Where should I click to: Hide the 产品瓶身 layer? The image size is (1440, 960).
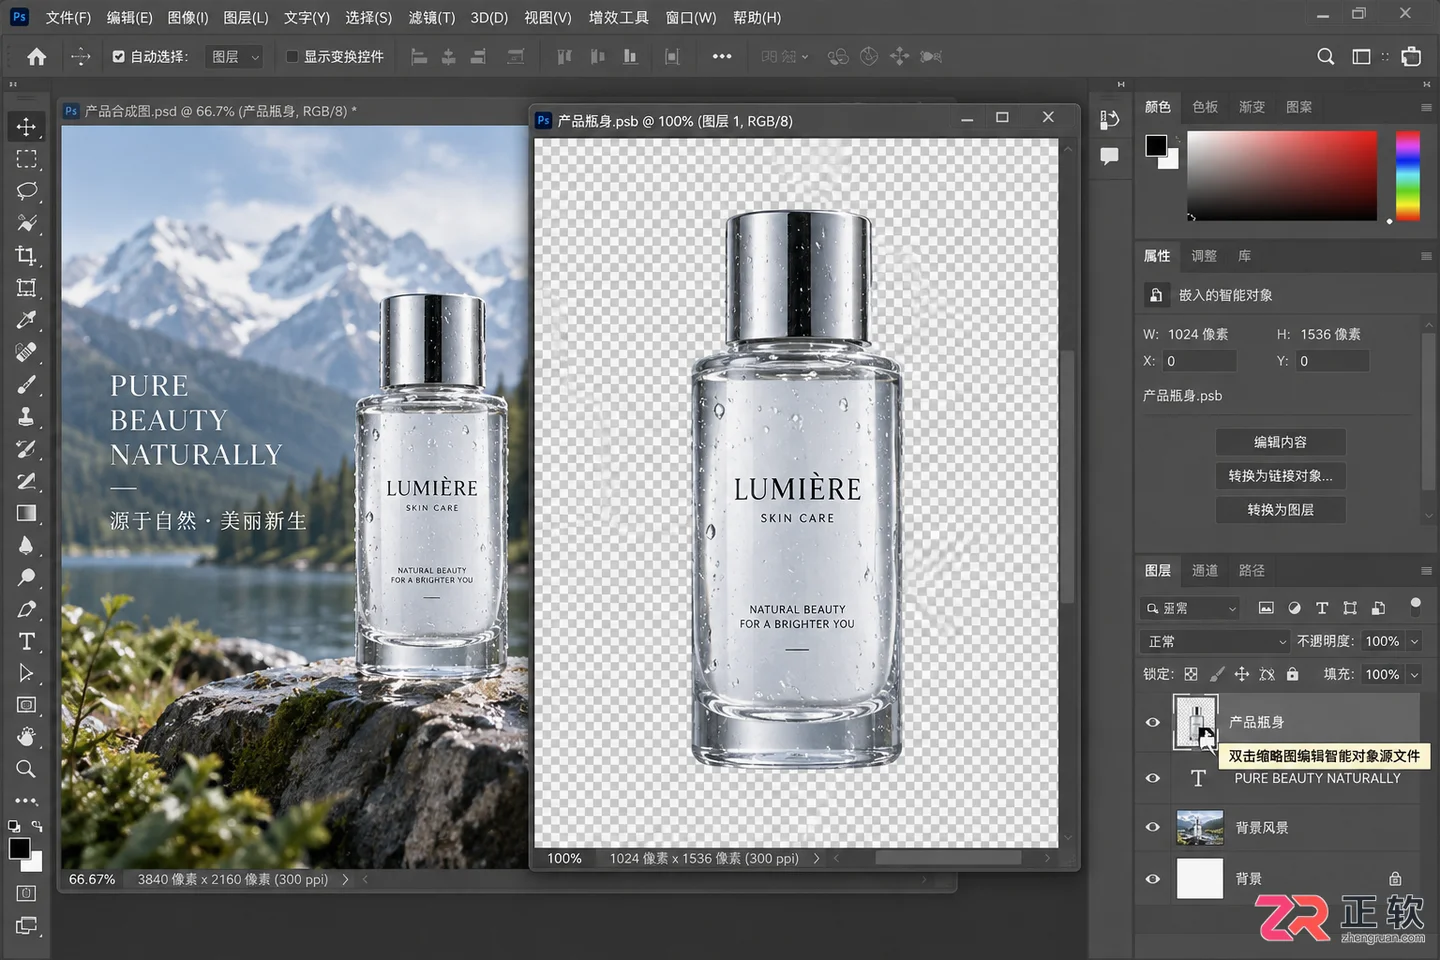[1152, 722]
